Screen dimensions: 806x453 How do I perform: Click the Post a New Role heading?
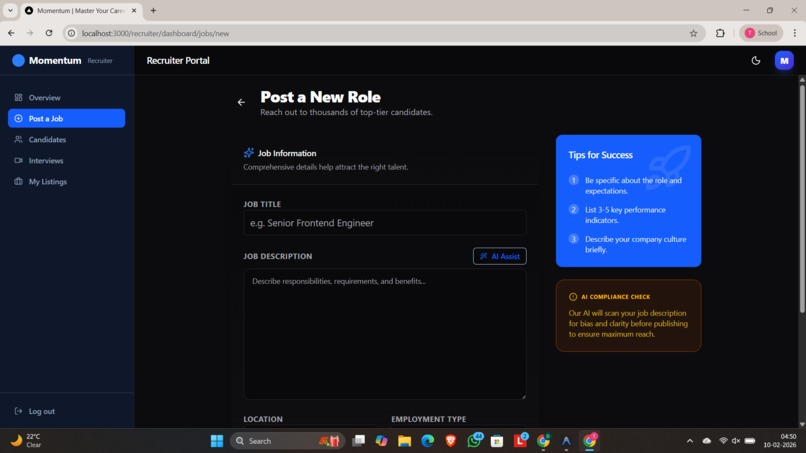tap(320, 97)
